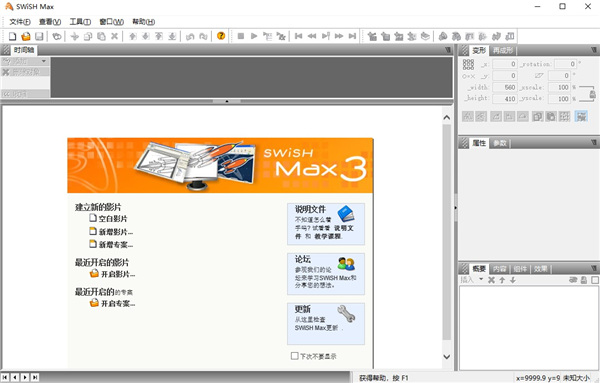The width and height of the screenshot is (600, 383).
Task: Click the go-to-last-frame toolbar button
Action: coord(352,36)
